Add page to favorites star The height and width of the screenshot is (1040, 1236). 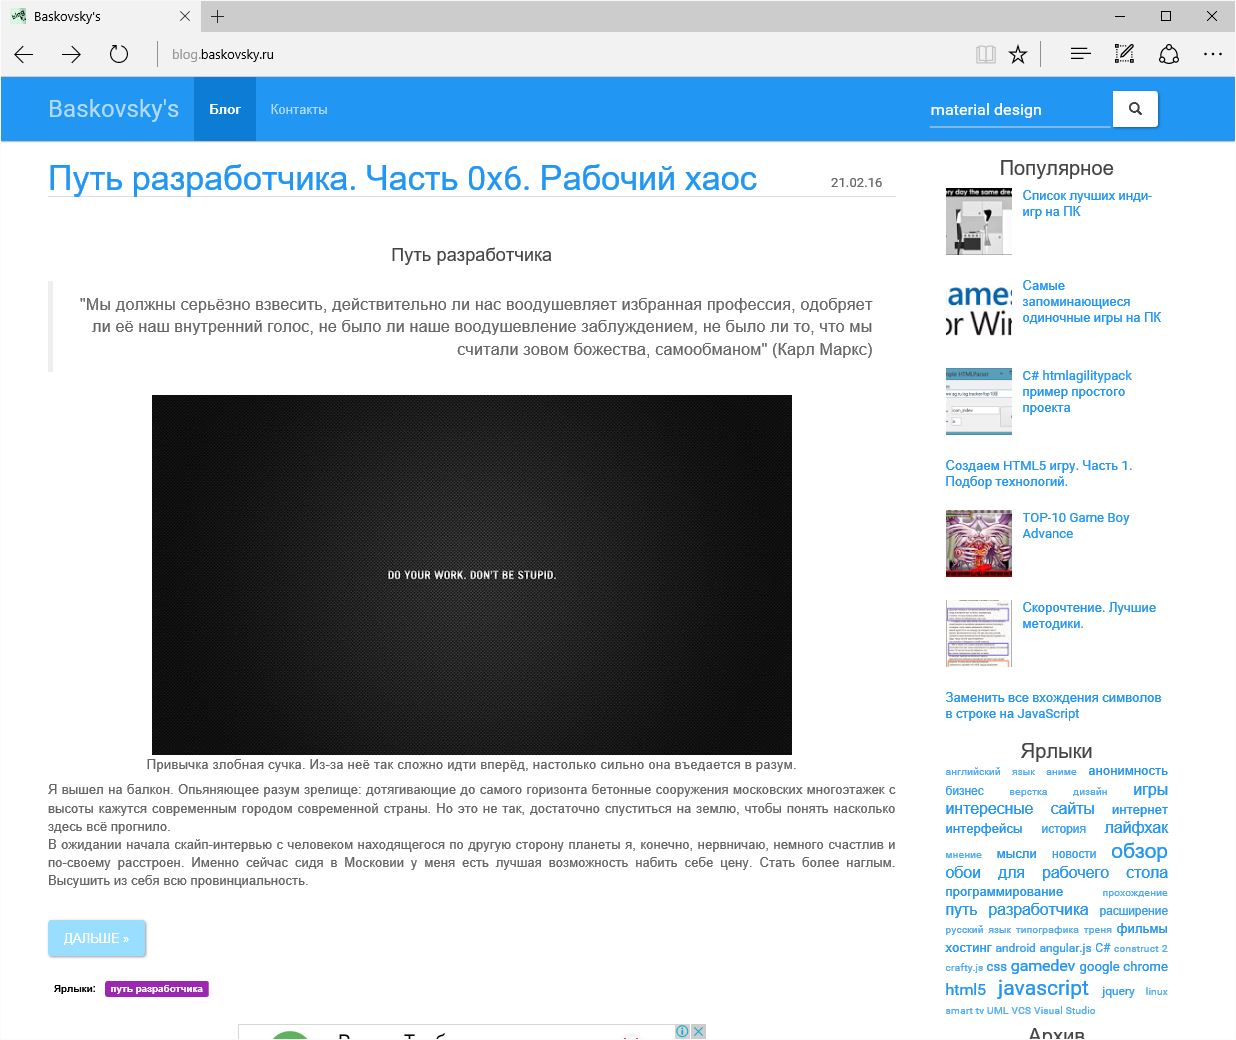pos(1018,54)
